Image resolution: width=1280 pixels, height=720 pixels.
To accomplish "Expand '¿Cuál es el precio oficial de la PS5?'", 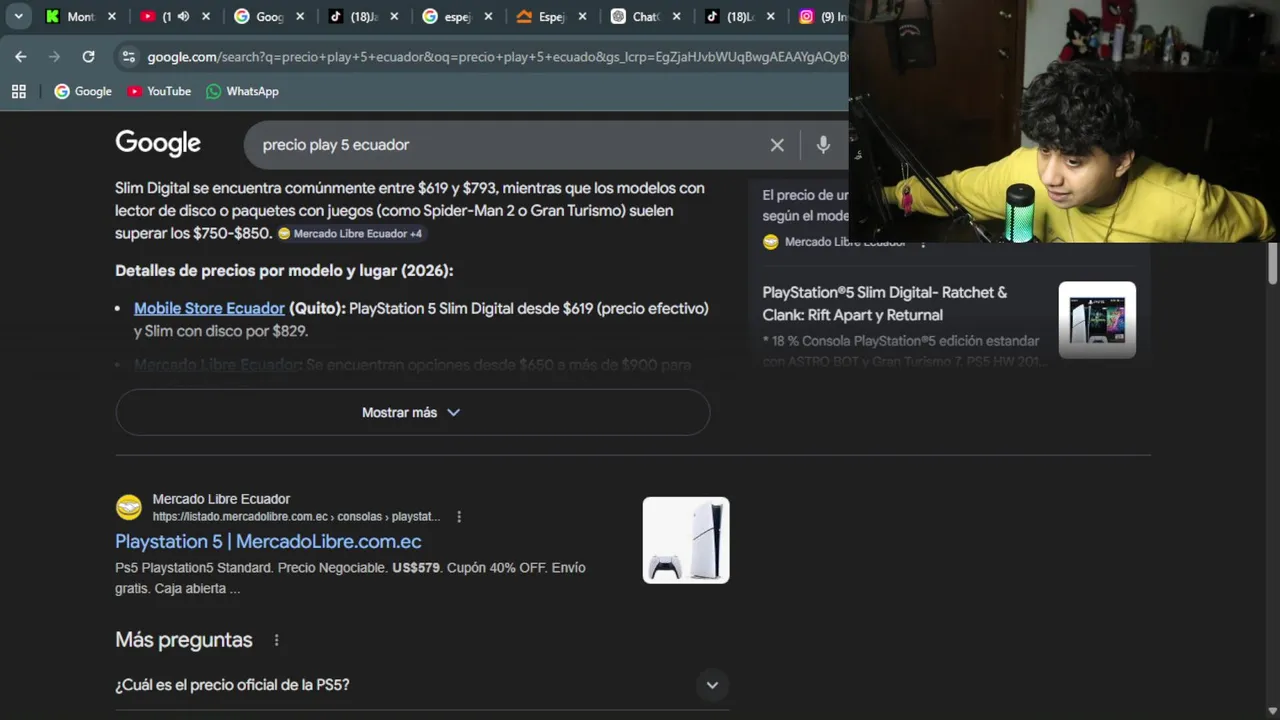I will tap(422, 685).
